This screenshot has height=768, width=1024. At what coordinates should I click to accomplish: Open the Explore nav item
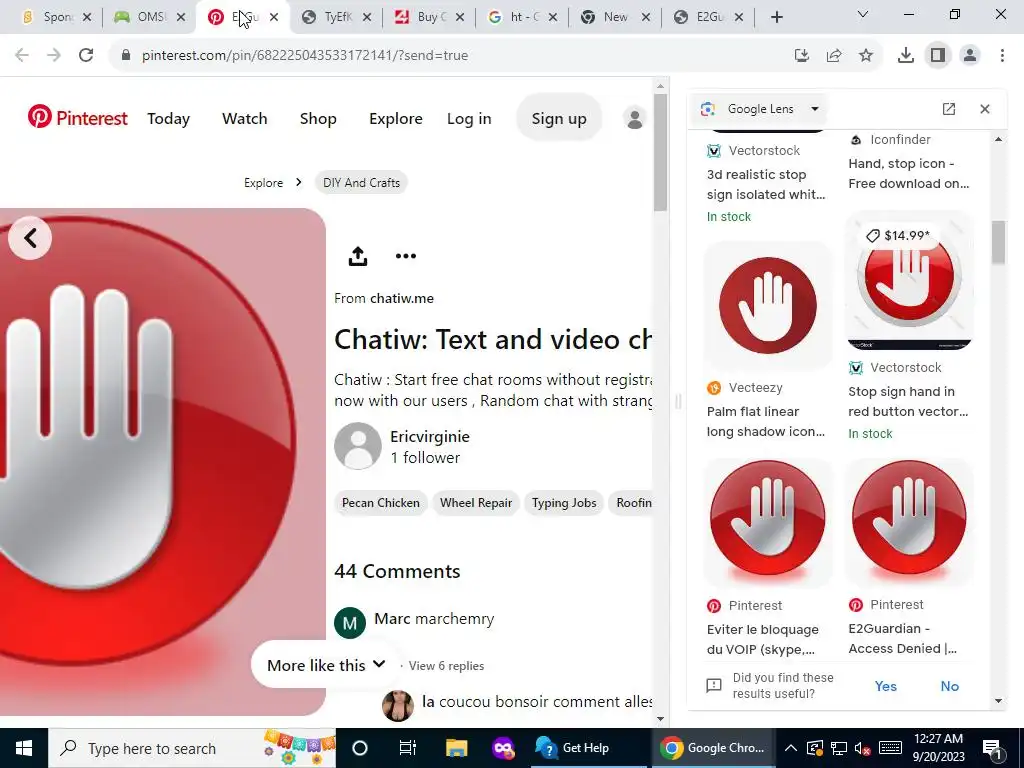click(396, 118)
